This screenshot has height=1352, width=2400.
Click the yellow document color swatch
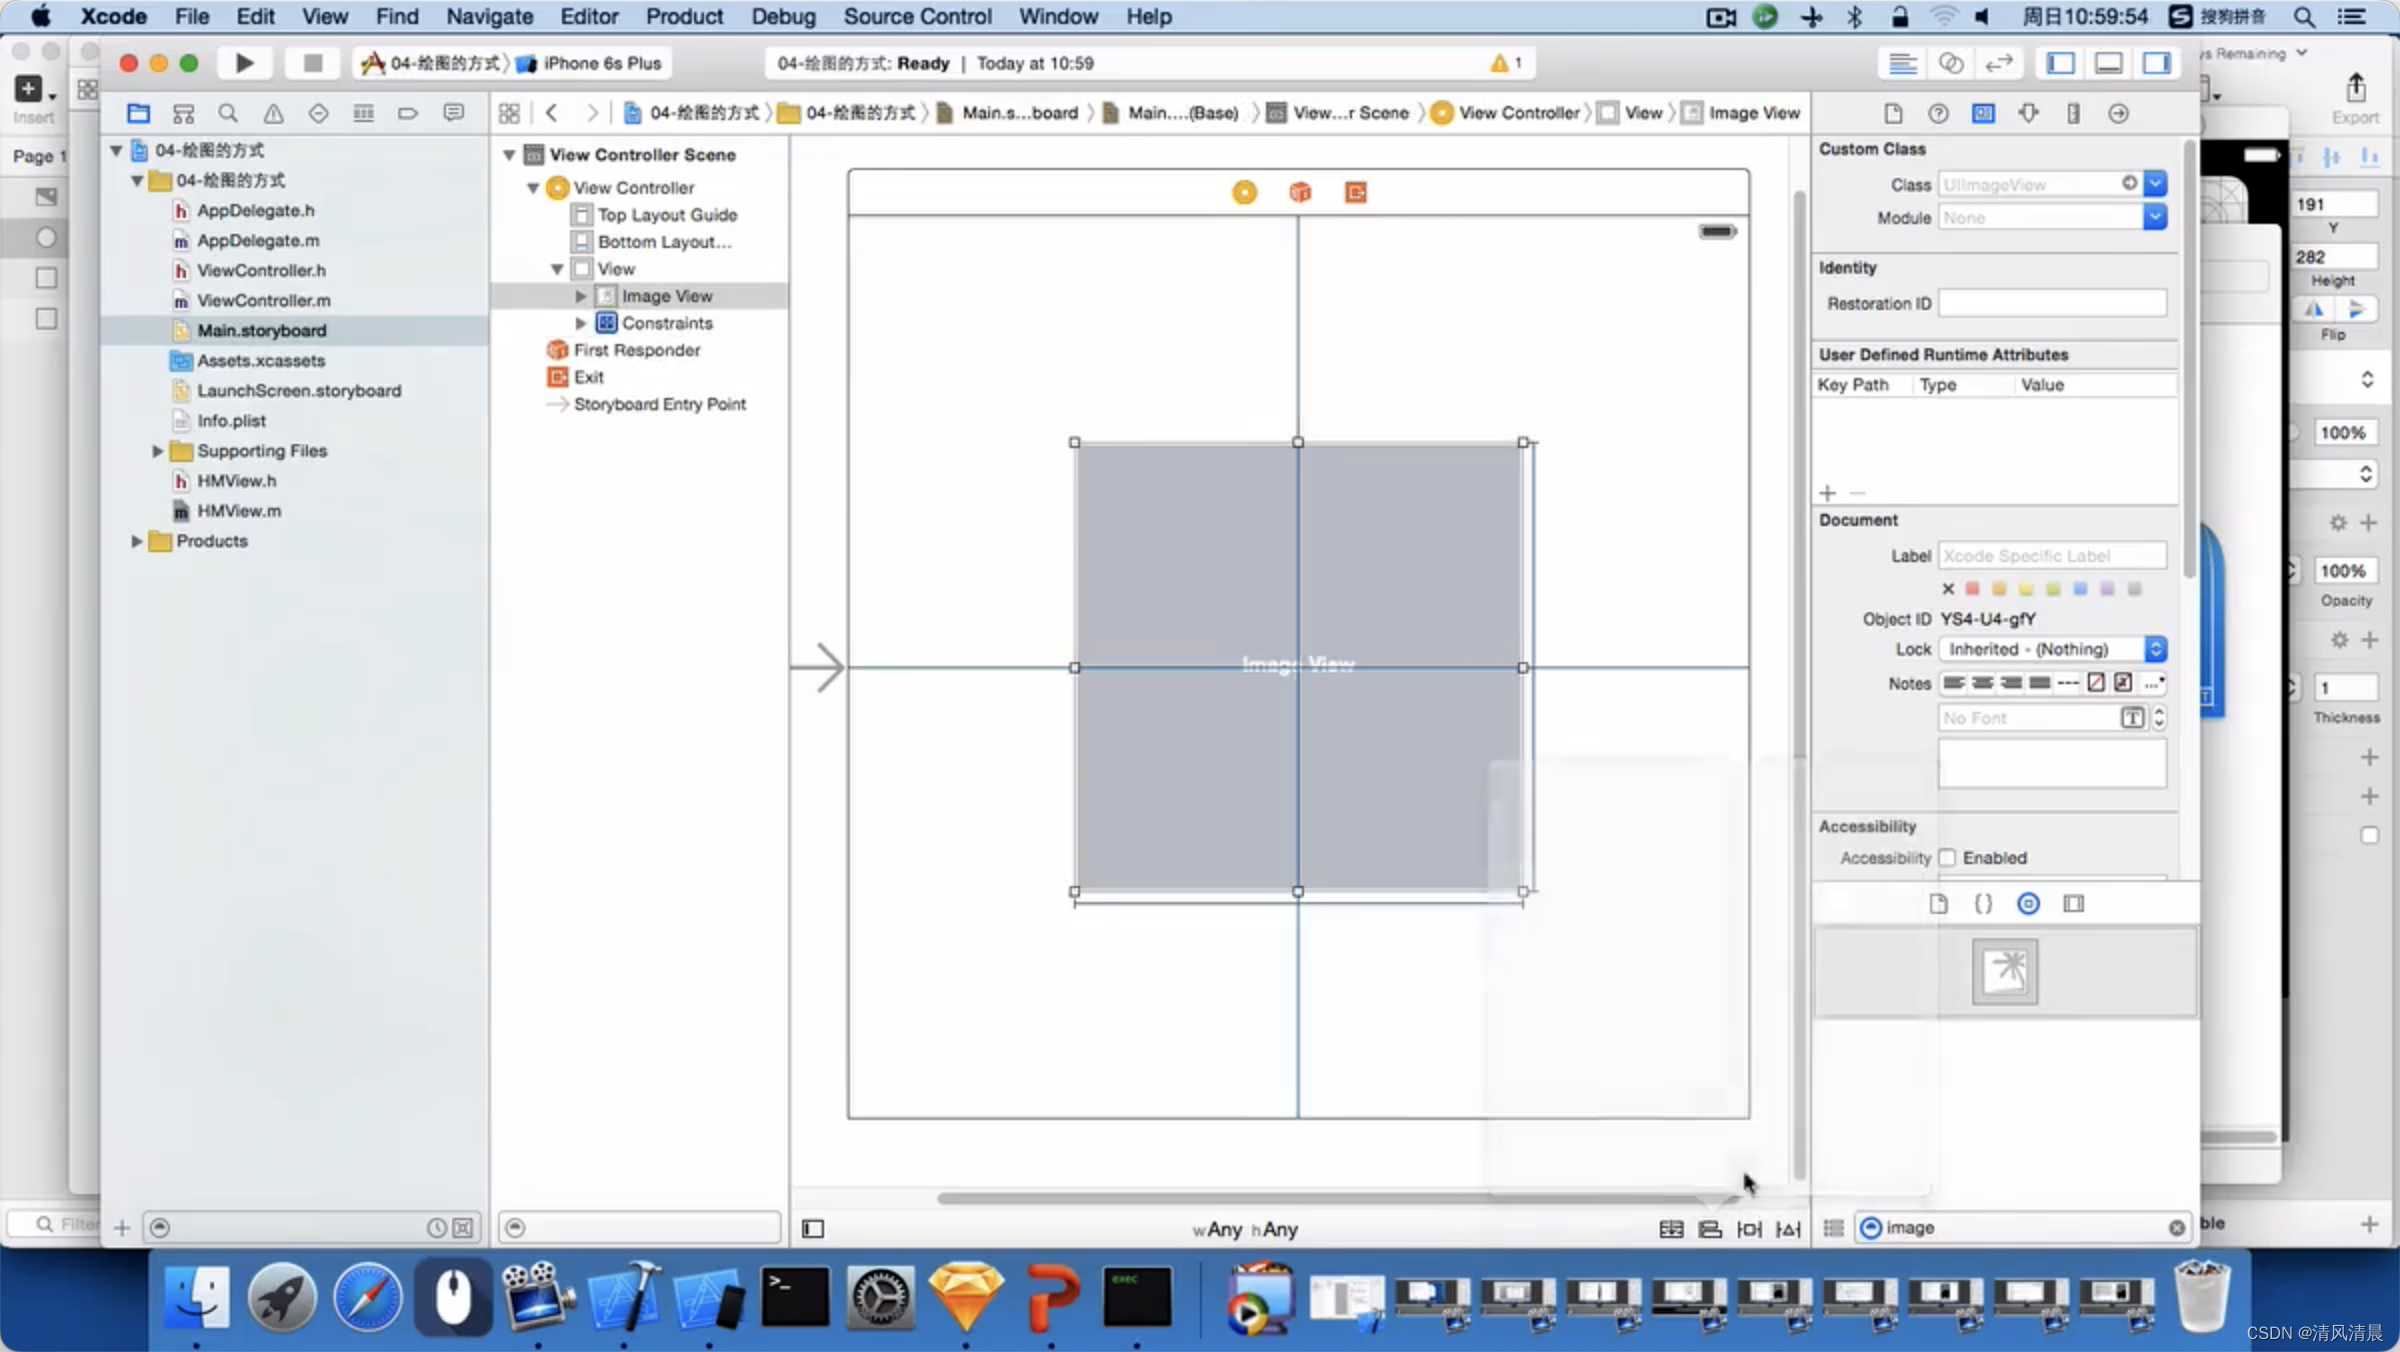click(2026, 587)
